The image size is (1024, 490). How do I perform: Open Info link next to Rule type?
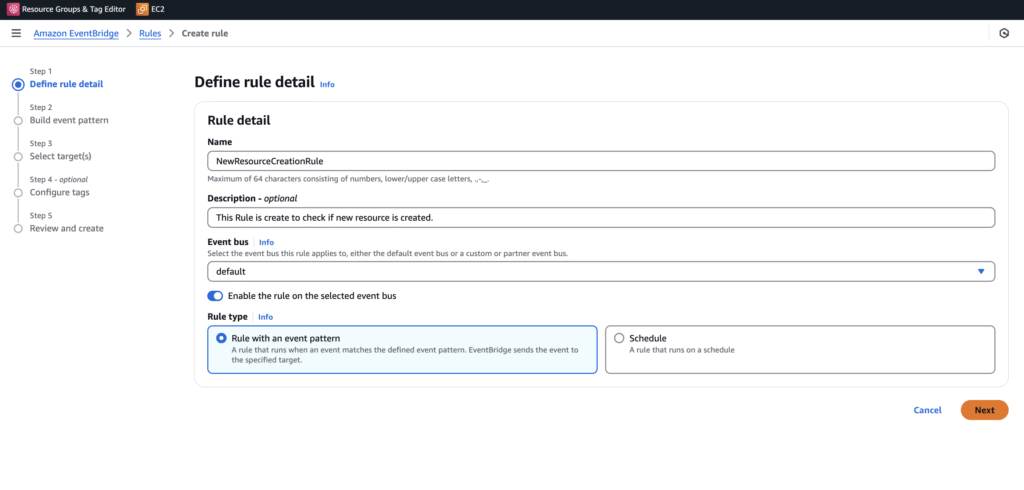click(x=265, y=317)
